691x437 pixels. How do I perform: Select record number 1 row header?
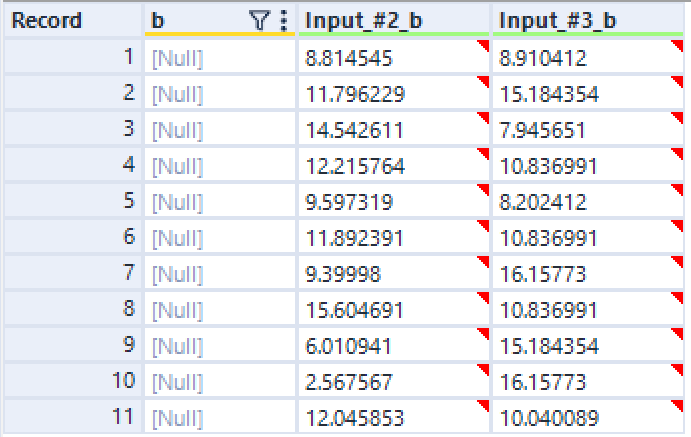coord(73,56)
